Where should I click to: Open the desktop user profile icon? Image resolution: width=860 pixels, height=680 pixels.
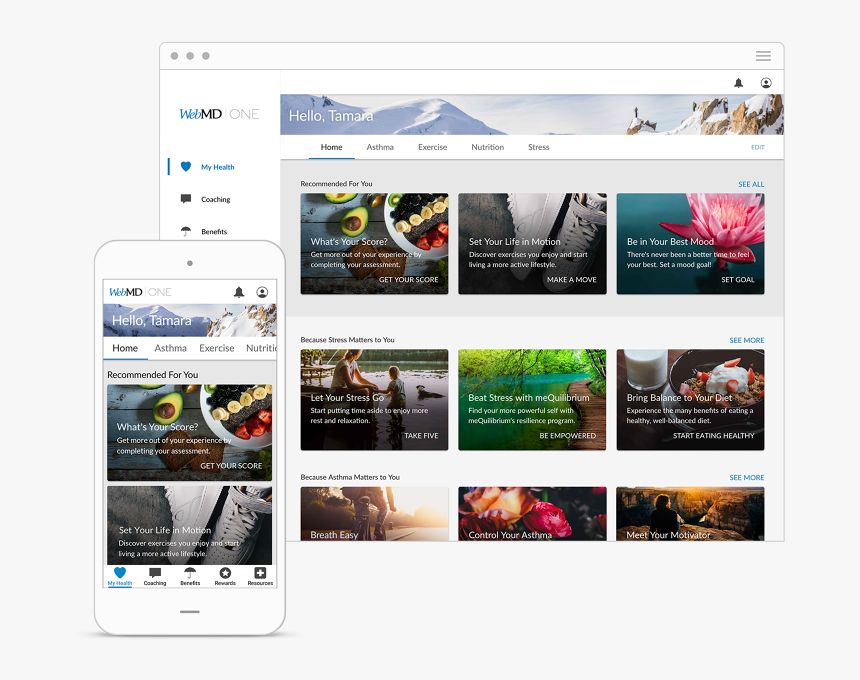click(x=766, y=83)
